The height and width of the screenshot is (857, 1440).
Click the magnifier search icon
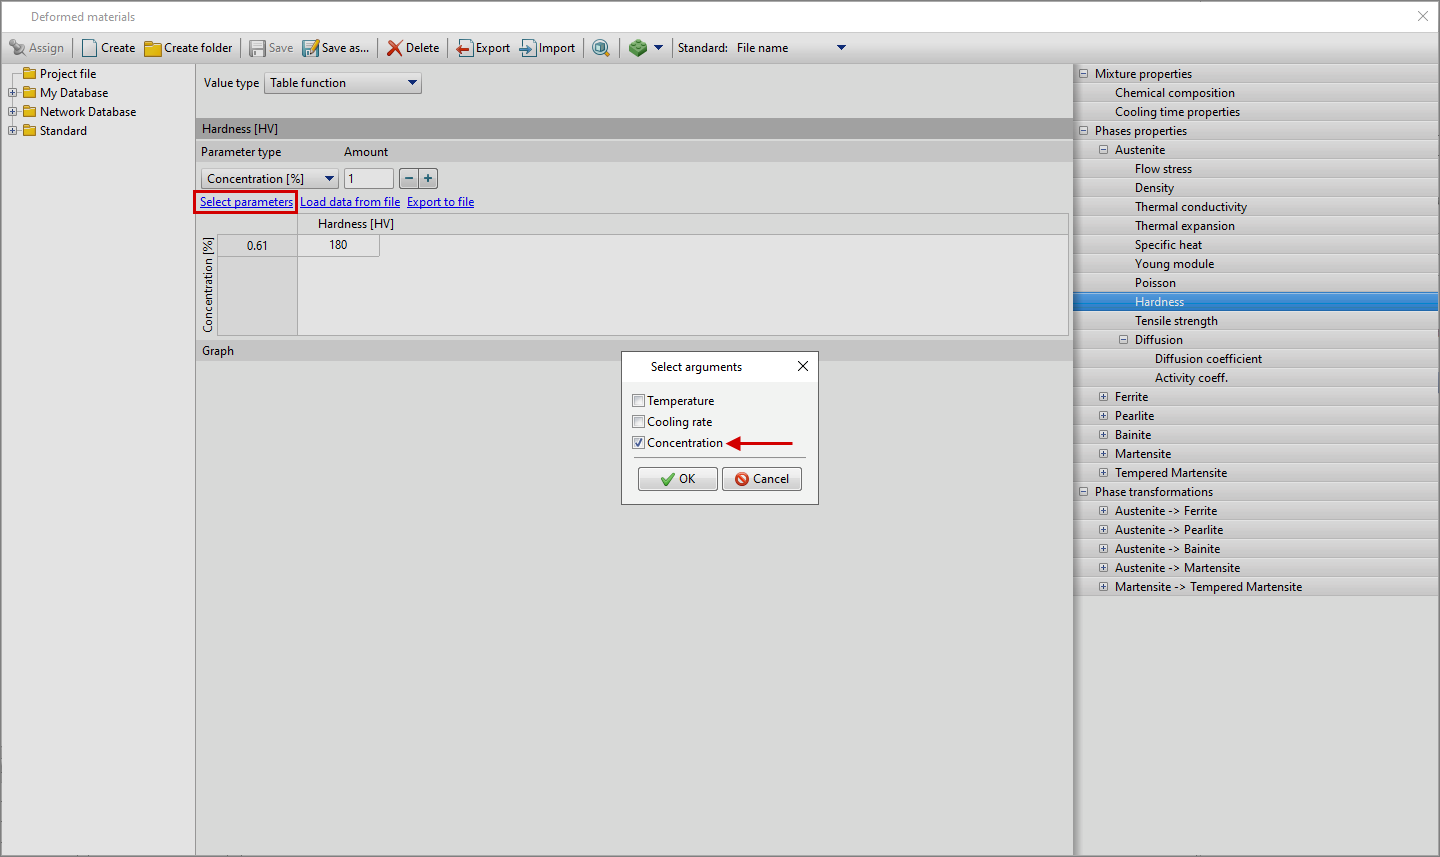tap(601, 48)
